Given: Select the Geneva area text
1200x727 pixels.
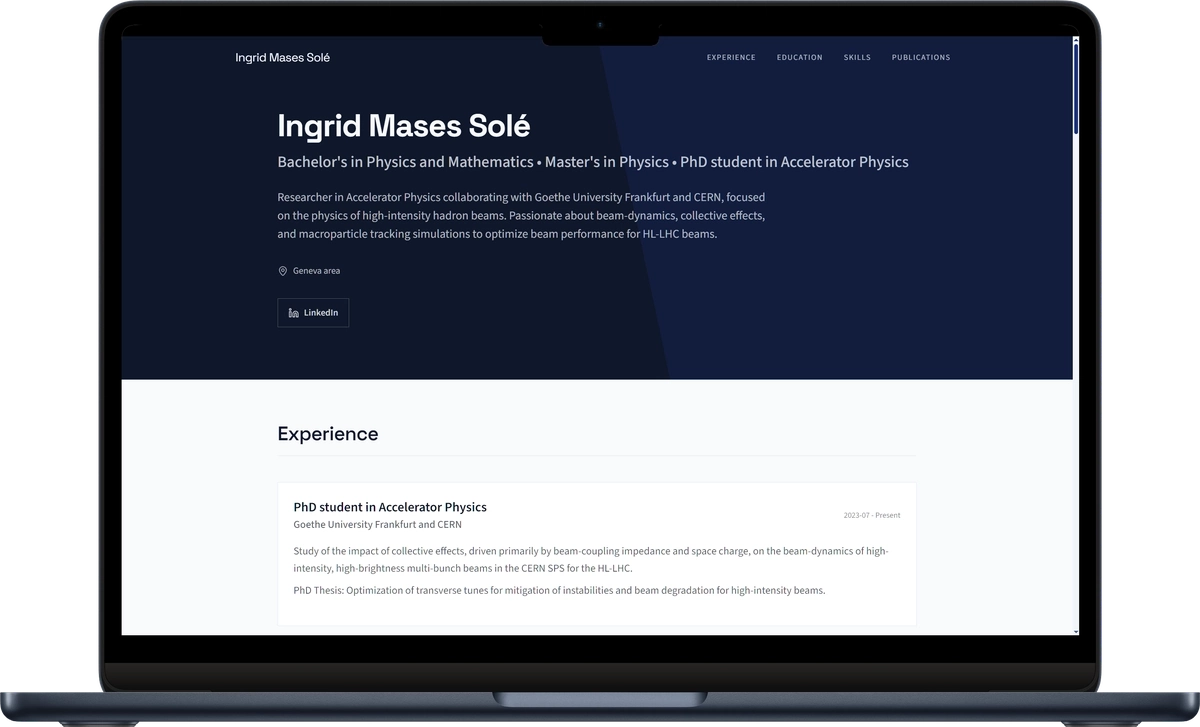Looking at the screenshot, I should pos(316,271).
